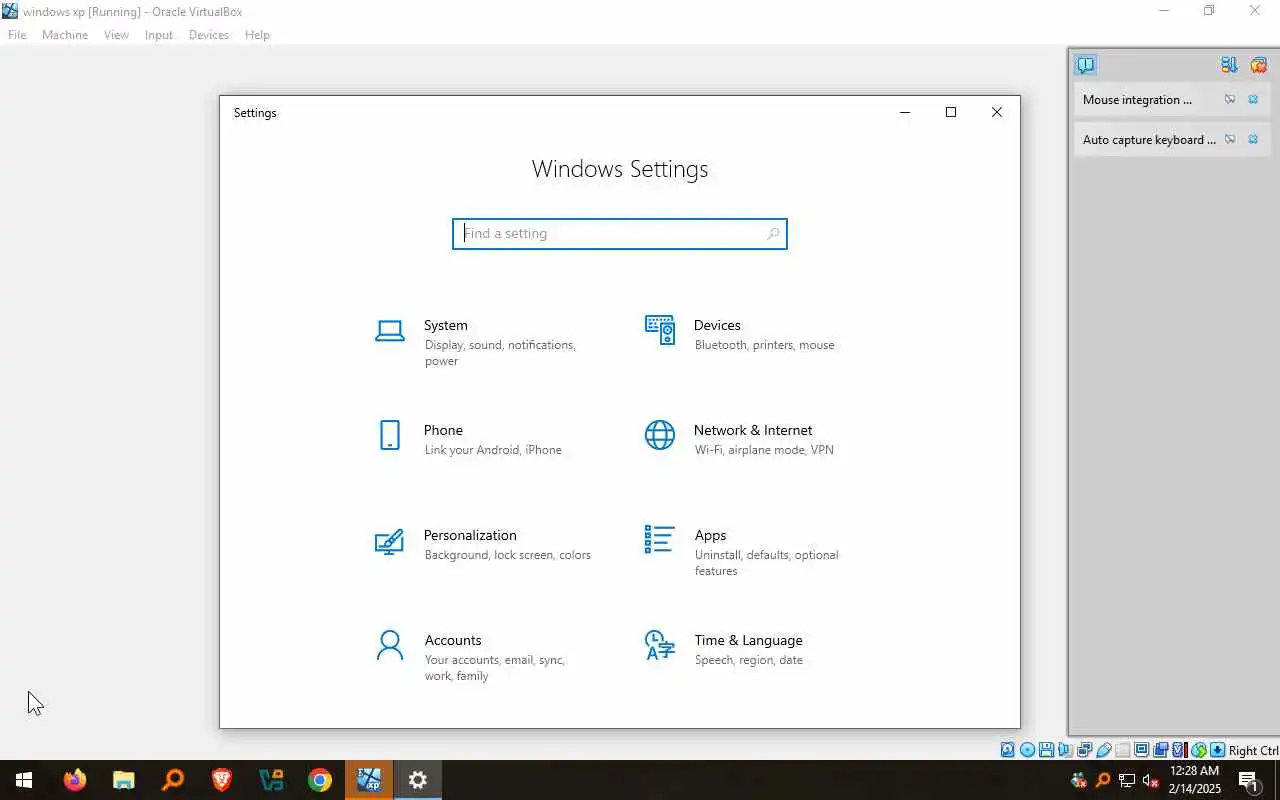The width and height of the screenshot is (1280, 800).
Task: Click the keyboard capture arrow indicator
Action: (1218, 750)
